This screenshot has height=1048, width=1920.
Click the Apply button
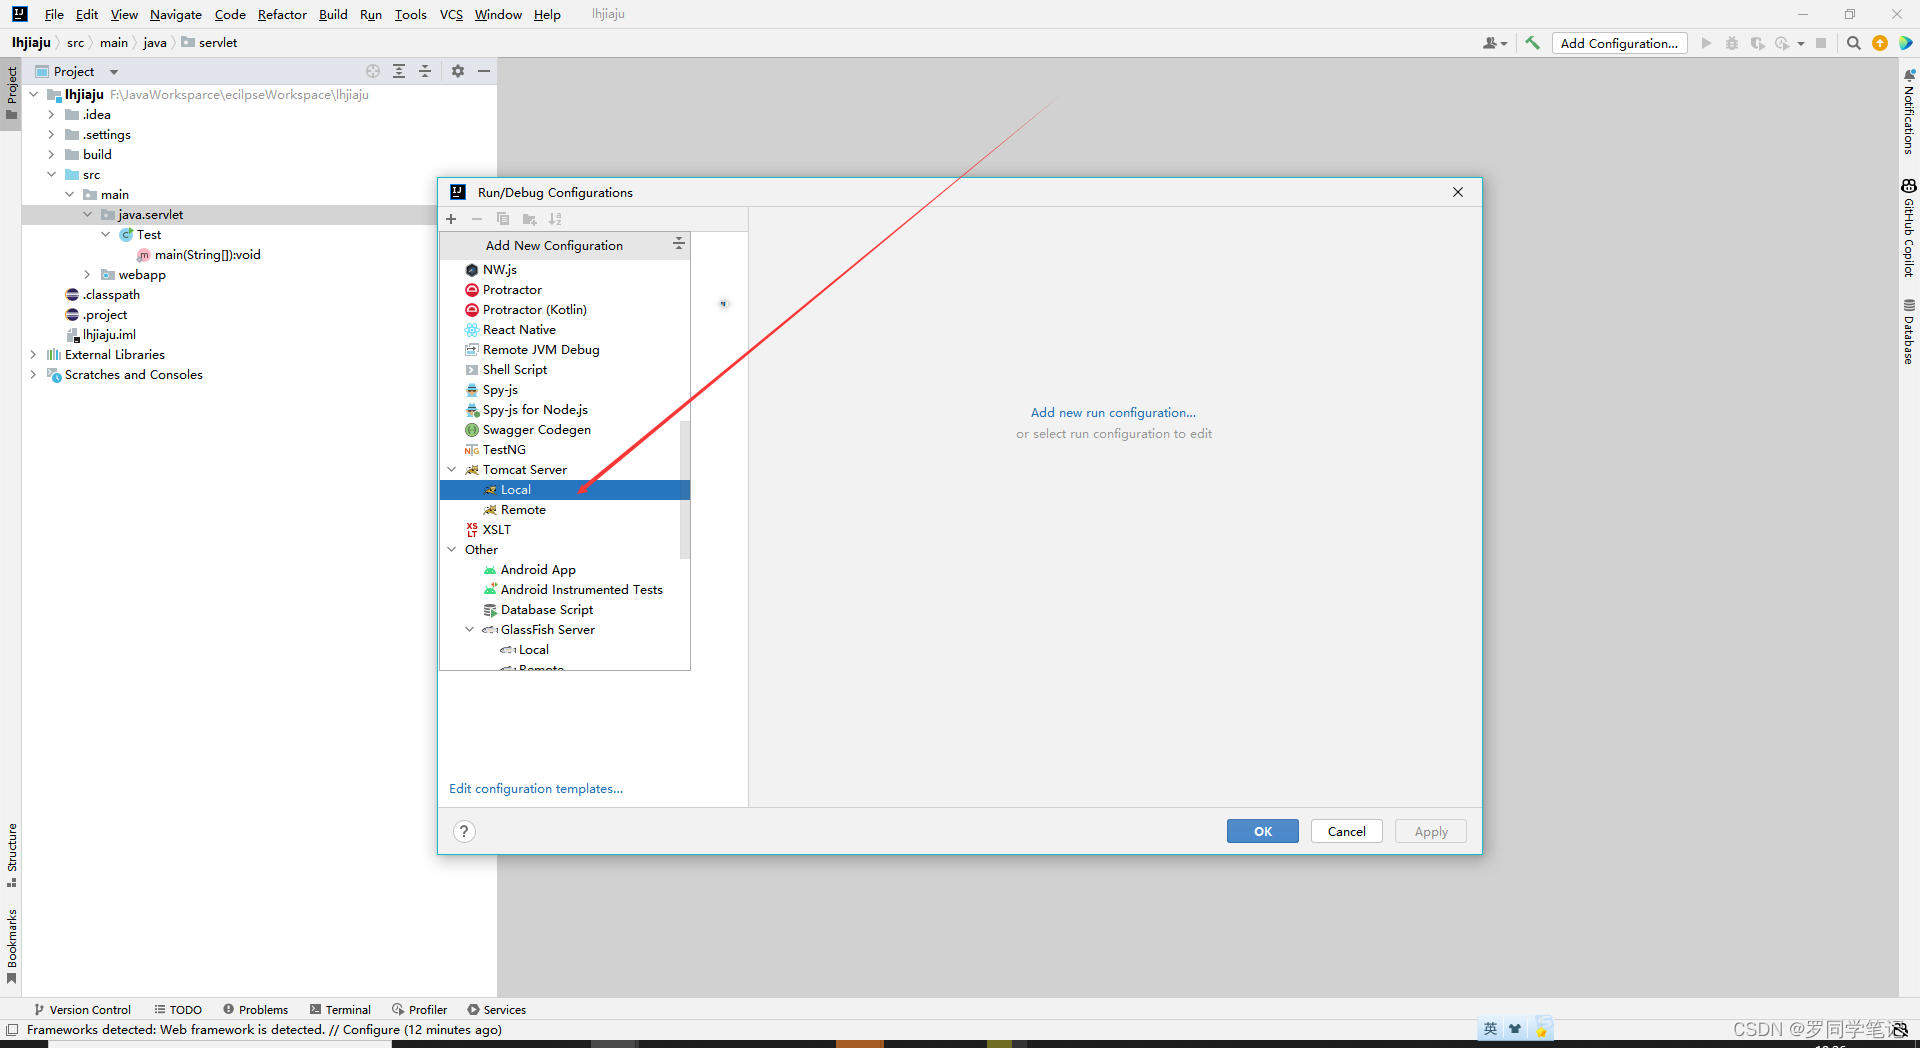coord(1431,831)
